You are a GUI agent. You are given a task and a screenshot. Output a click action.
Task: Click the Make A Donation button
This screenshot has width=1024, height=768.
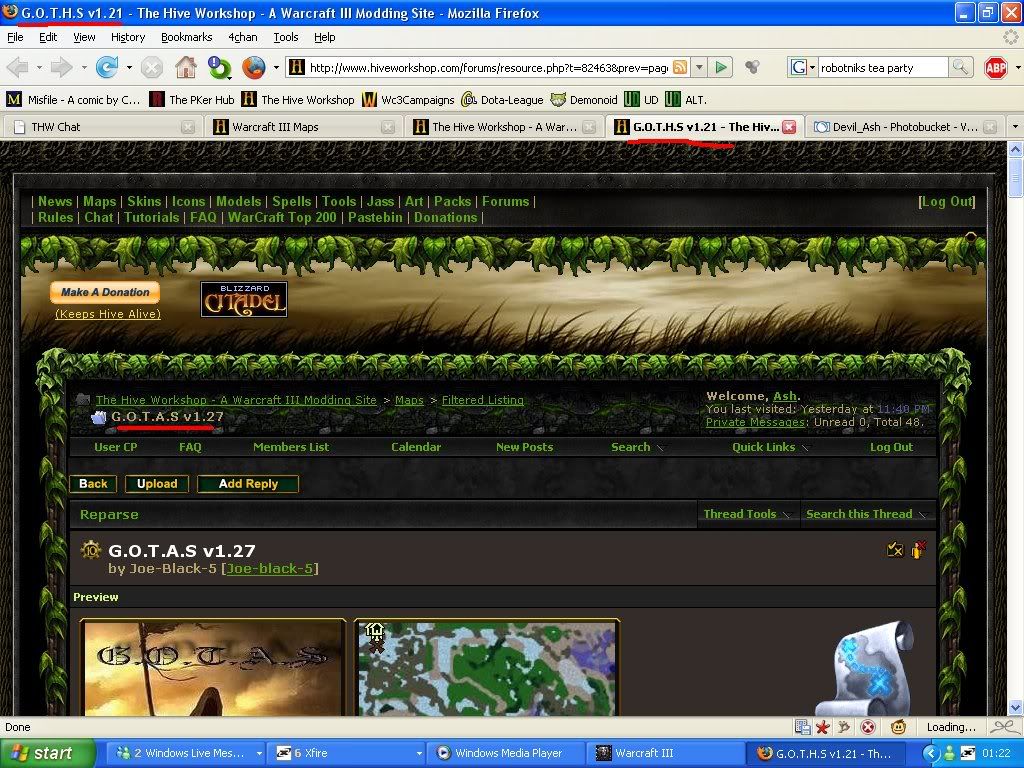(105, 292)
